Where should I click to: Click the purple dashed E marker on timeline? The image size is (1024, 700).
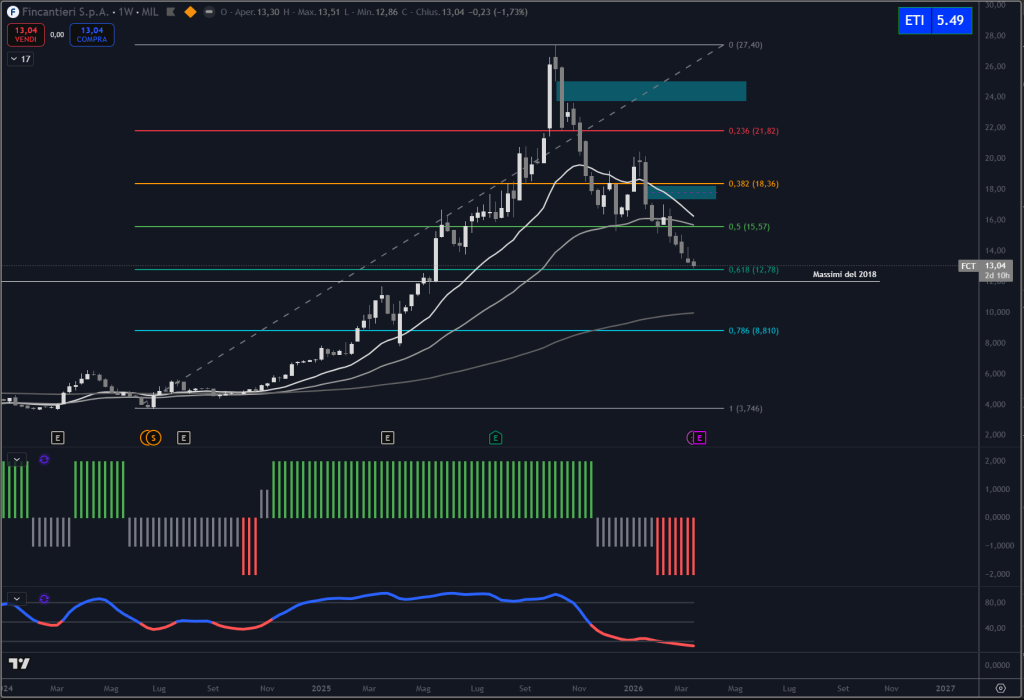point(697,437)
